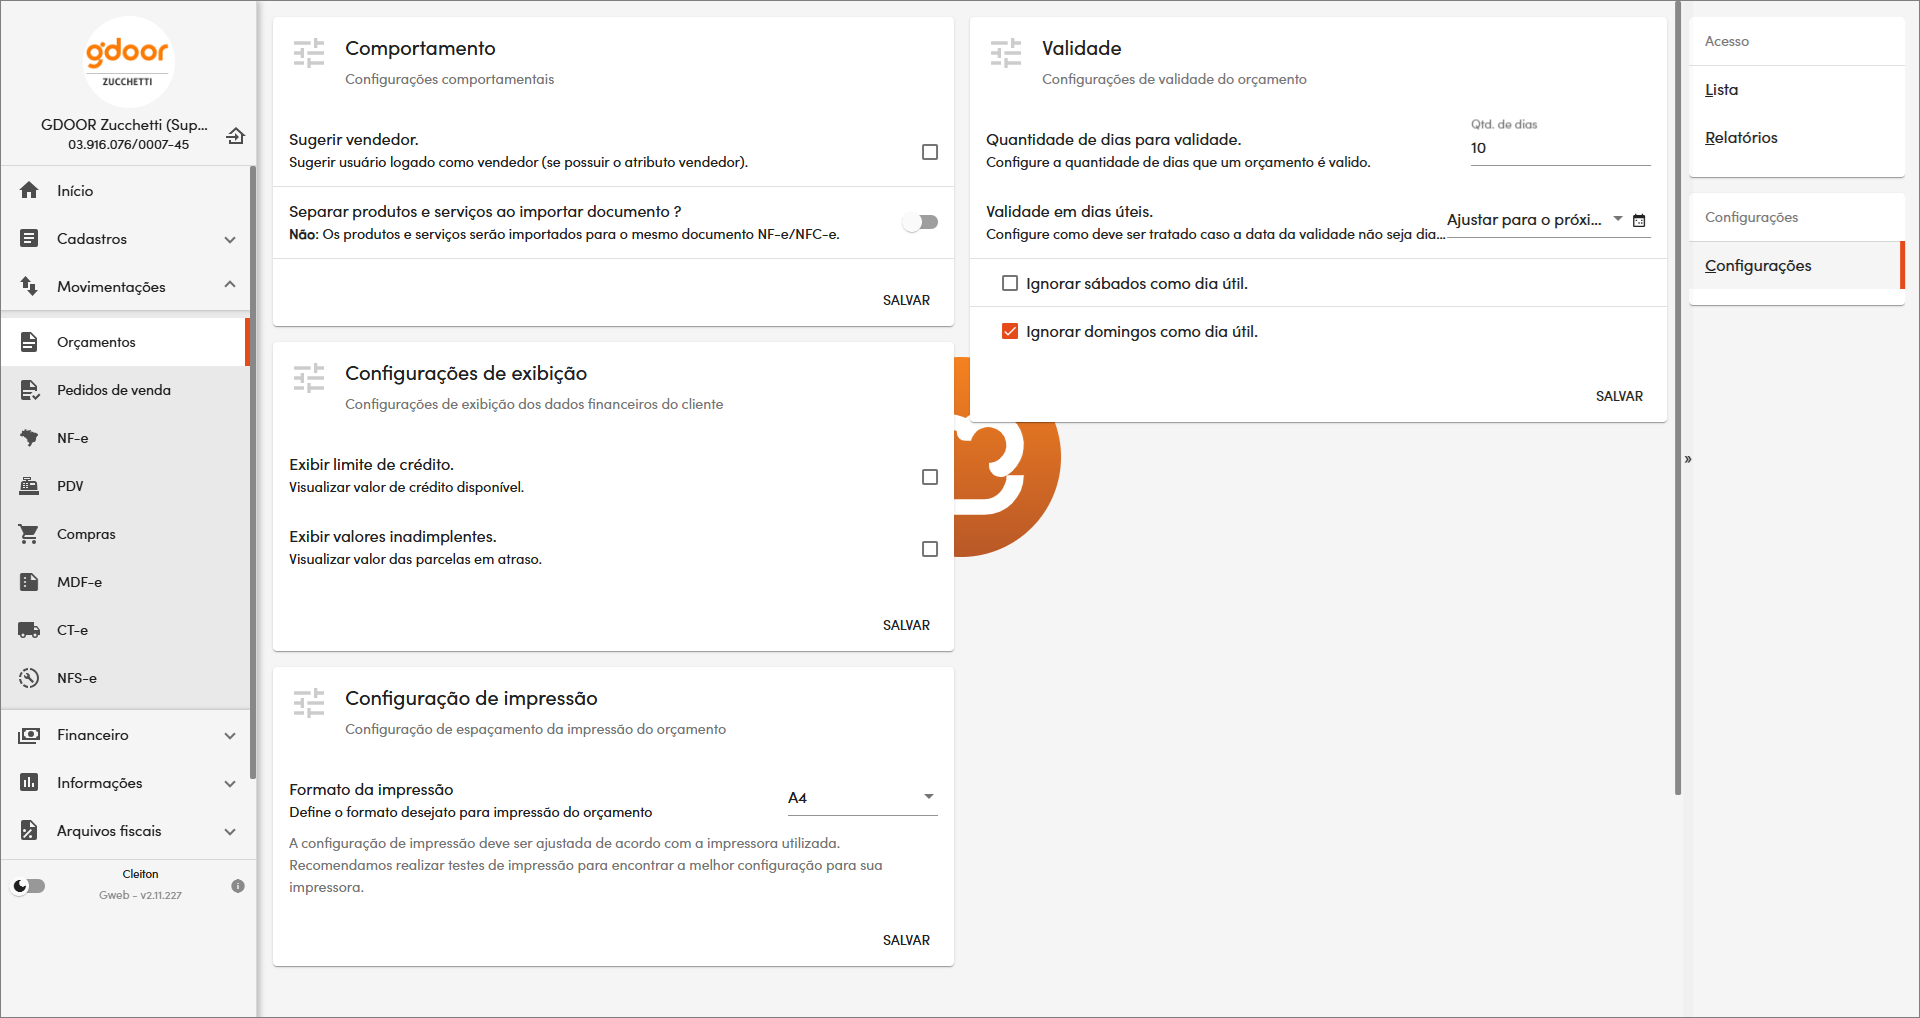The width and height of the screenshot is (1920, 1018).
Task: Click the Orçamentos document icon
Action: (29, 342)
